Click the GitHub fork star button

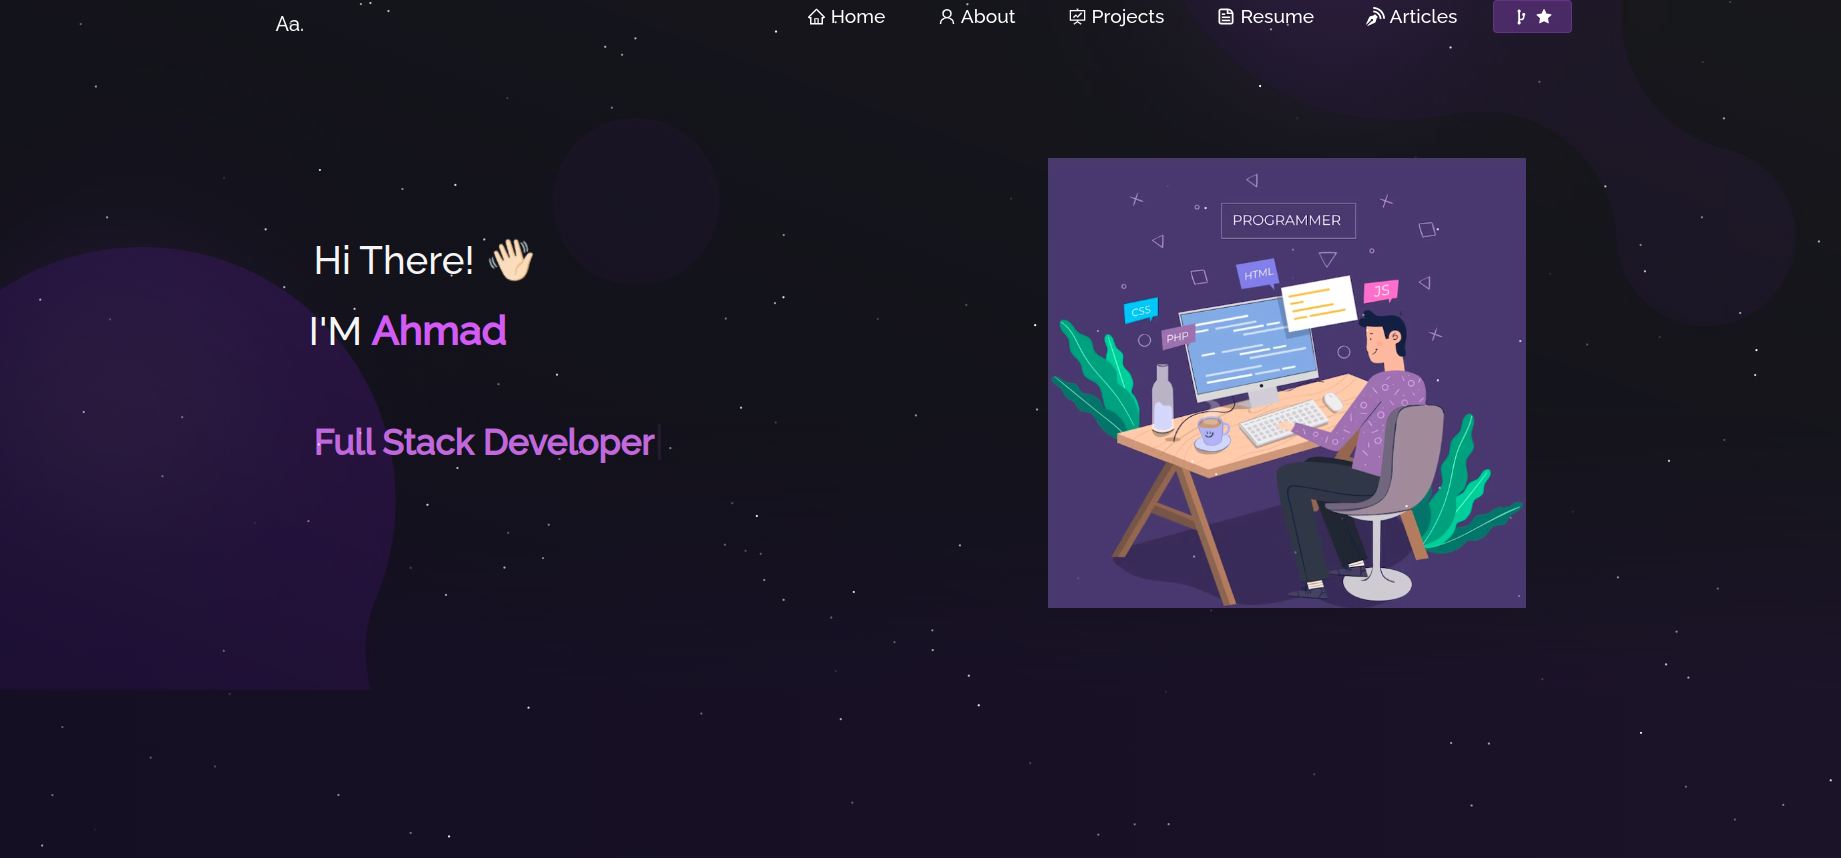(1532, 17)
